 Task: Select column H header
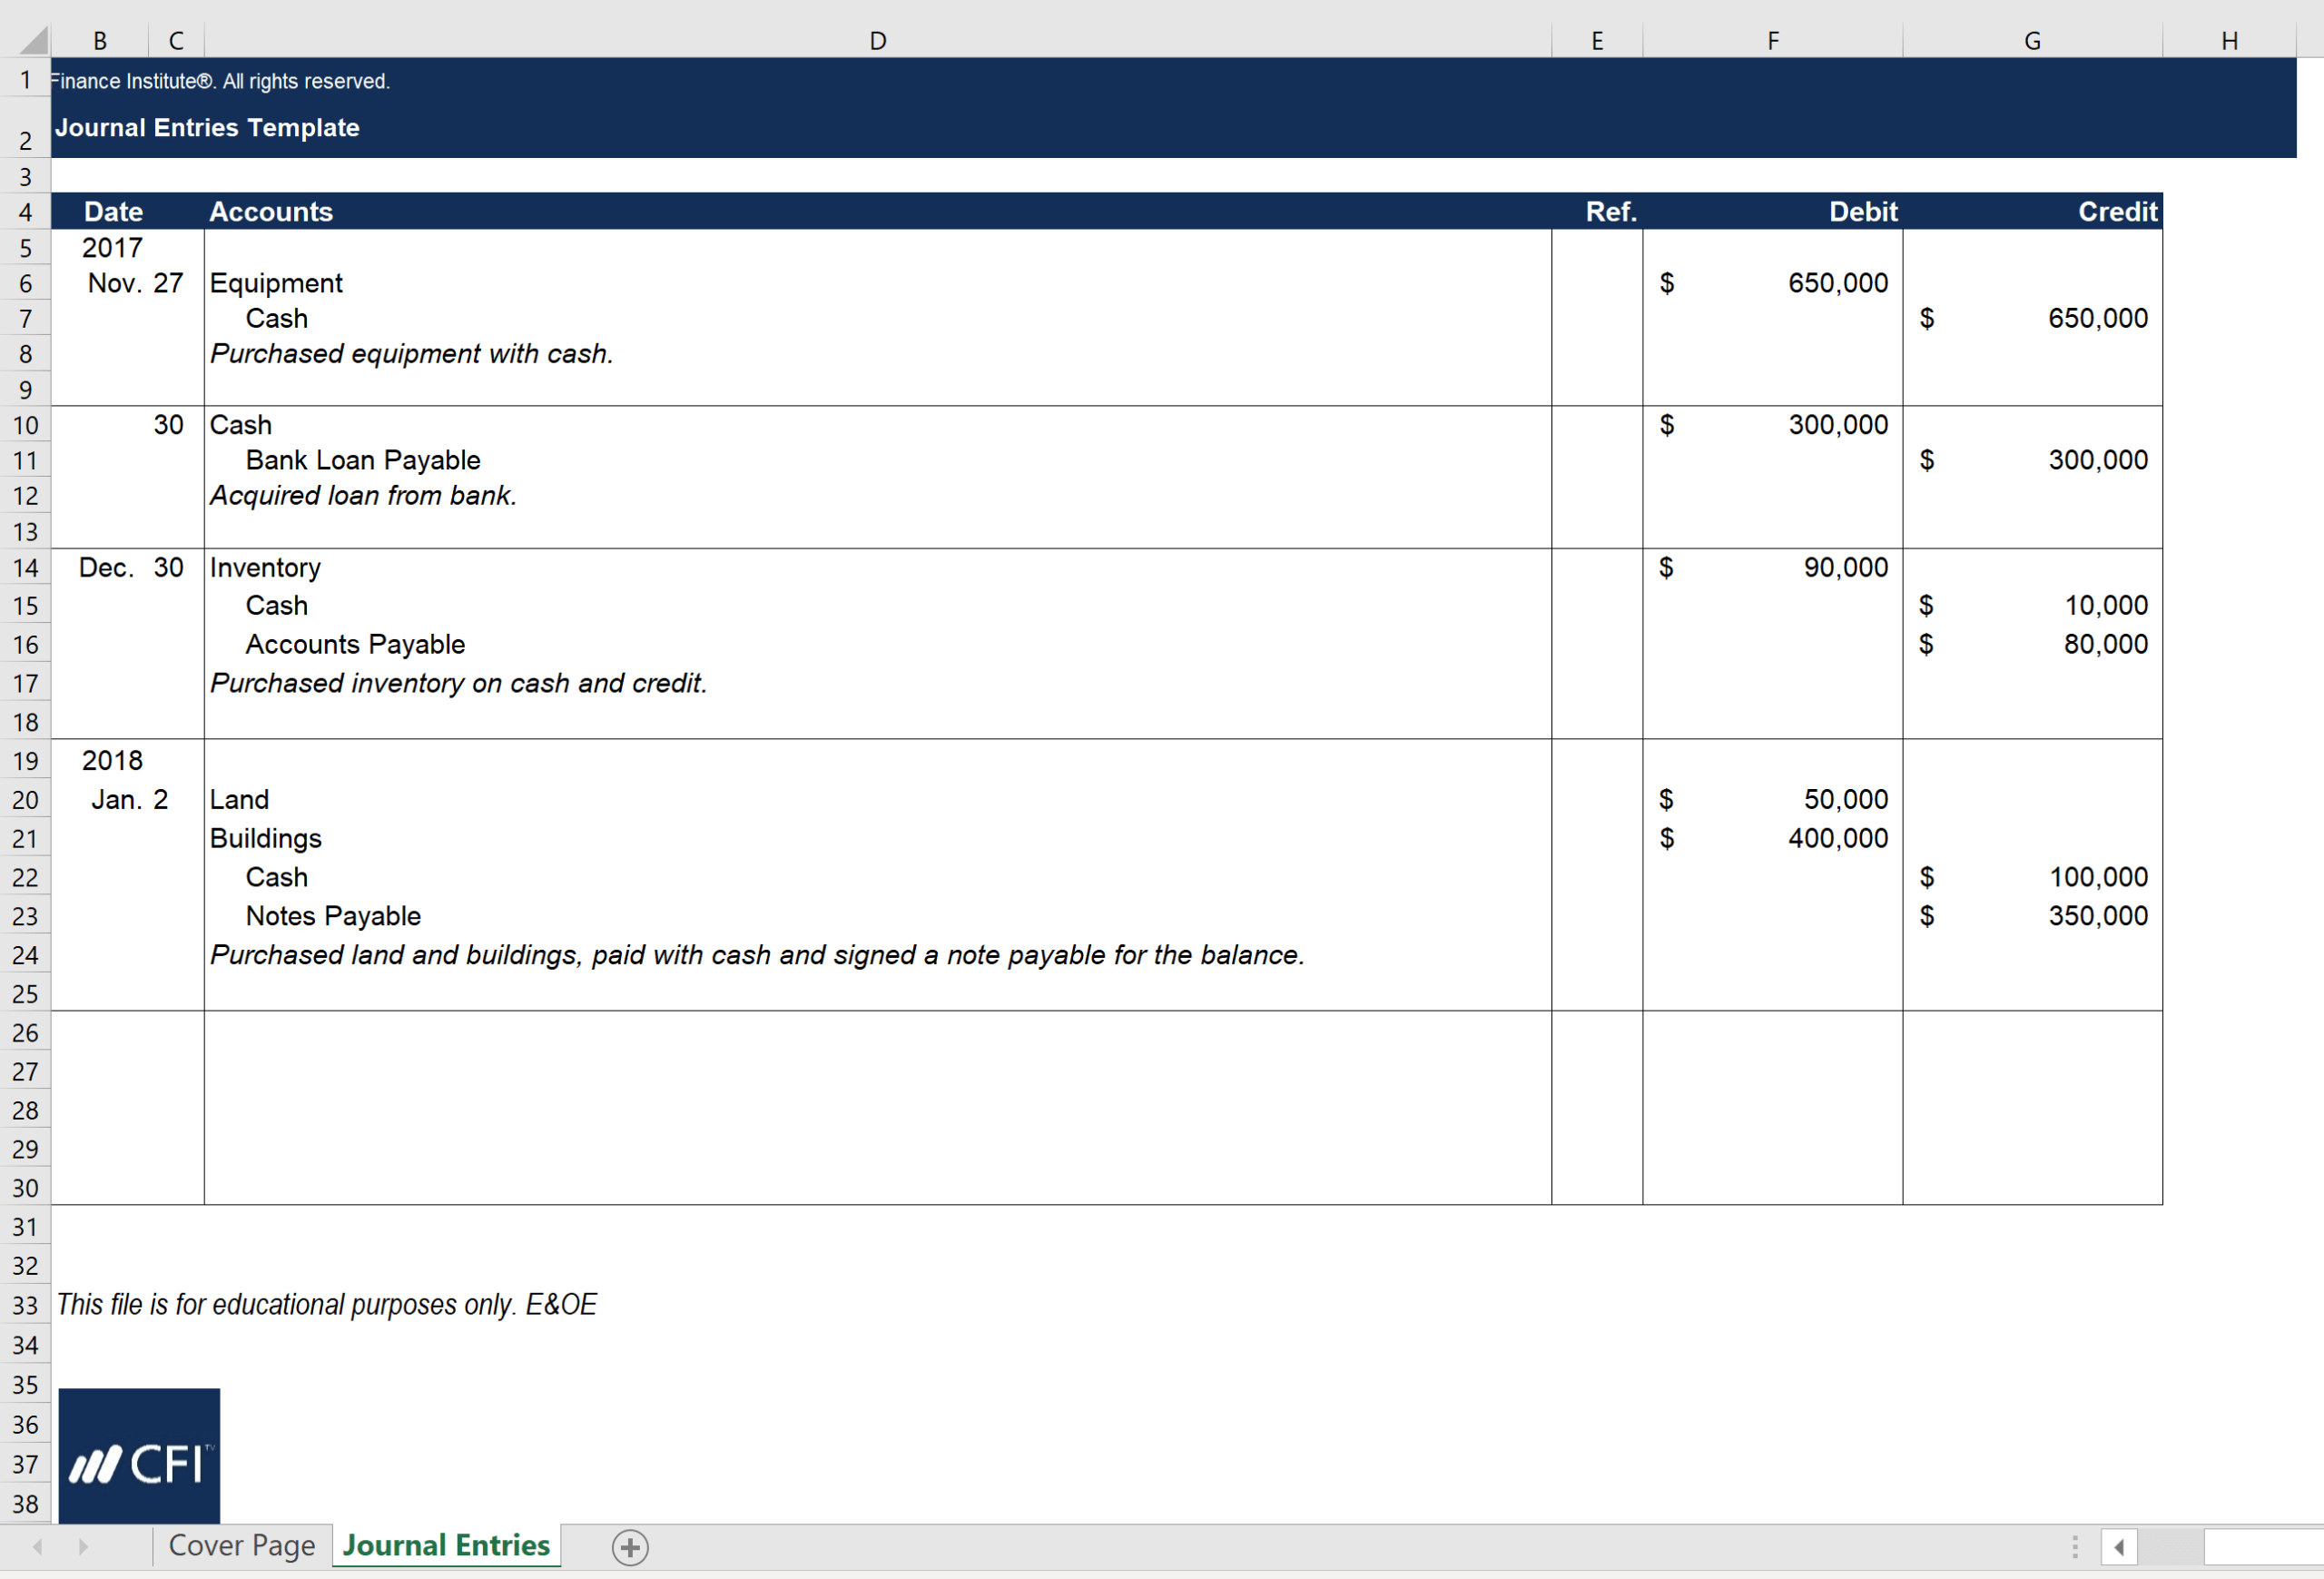pos(2229,41)
